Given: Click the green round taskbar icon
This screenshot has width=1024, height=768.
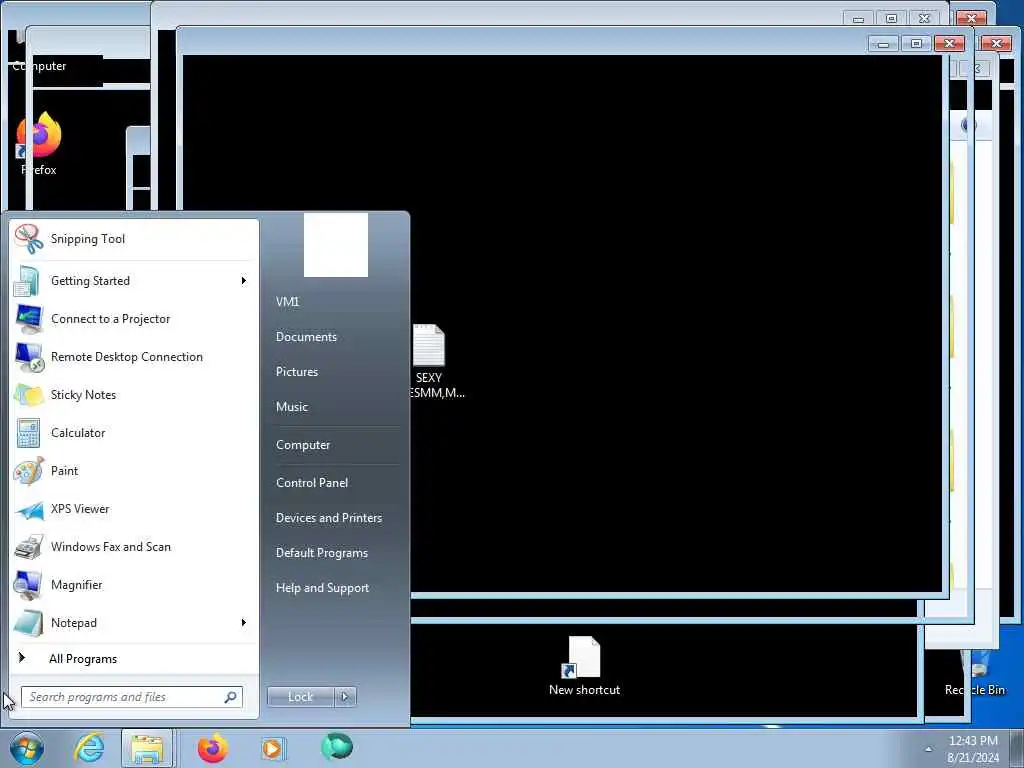Looking at the screenshot, I should tap(337, 746).
